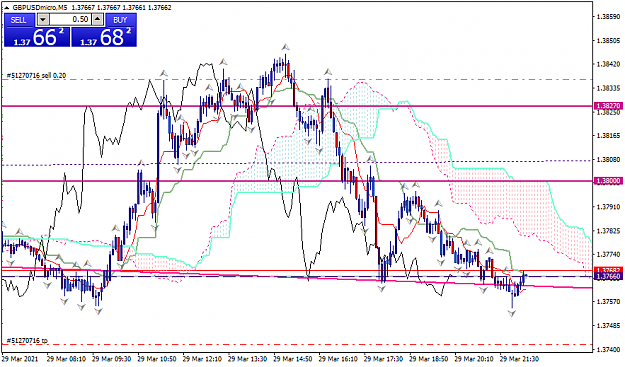Click the 29 Mar 21:30 time label
Image resolution: width=625 pixels, height=367 pixels.
tap(520, 359)
